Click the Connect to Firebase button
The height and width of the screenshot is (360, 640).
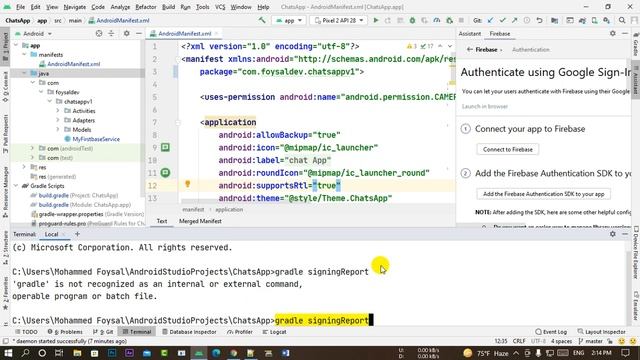(x=507, y=149)
